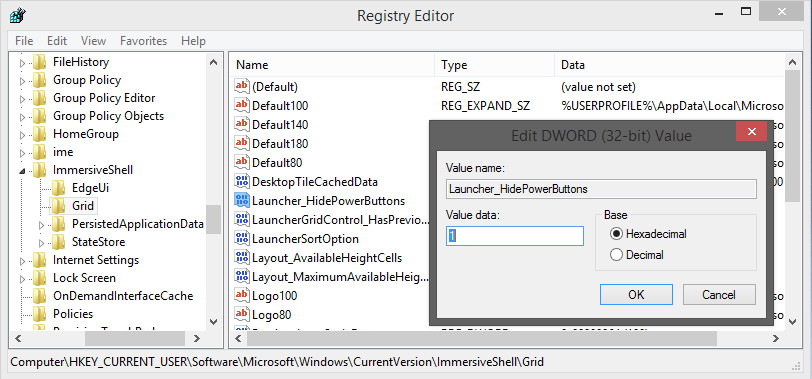Click the string icon beside Default140

coord(242,124)
